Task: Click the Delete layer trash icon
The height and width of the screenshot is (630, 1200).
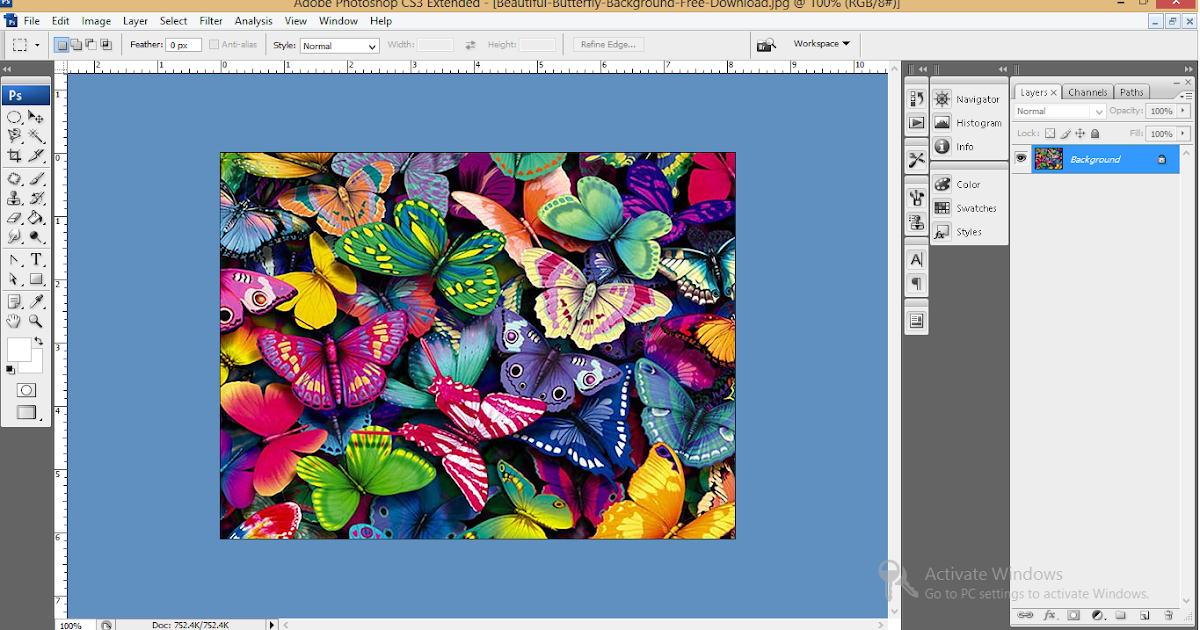Action: [x=1168, y=616]
